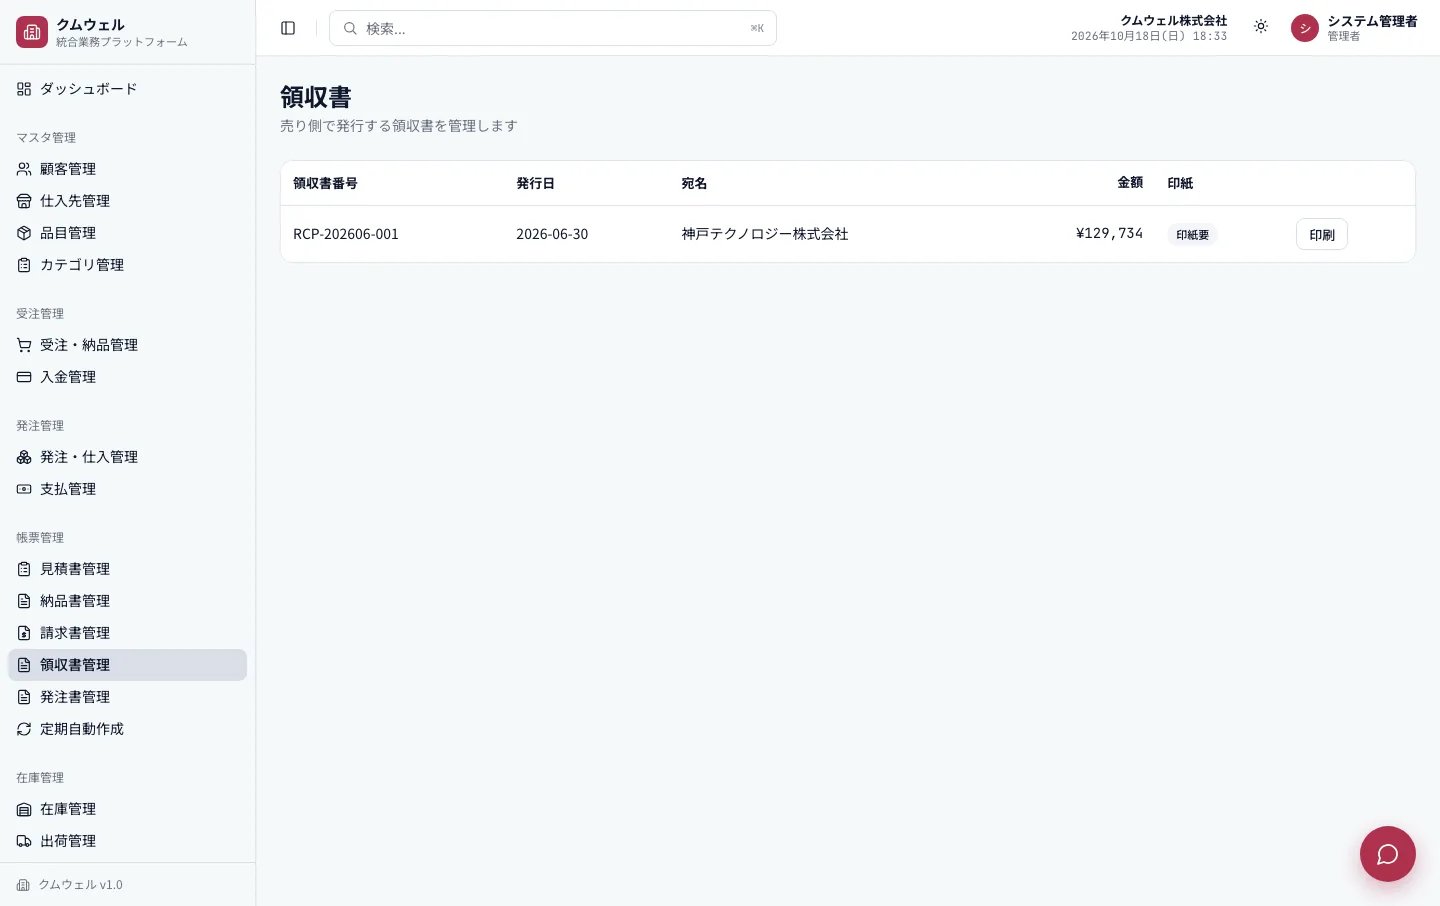Switch theme with the sun icon
1440x906 pixels.
1261,27
